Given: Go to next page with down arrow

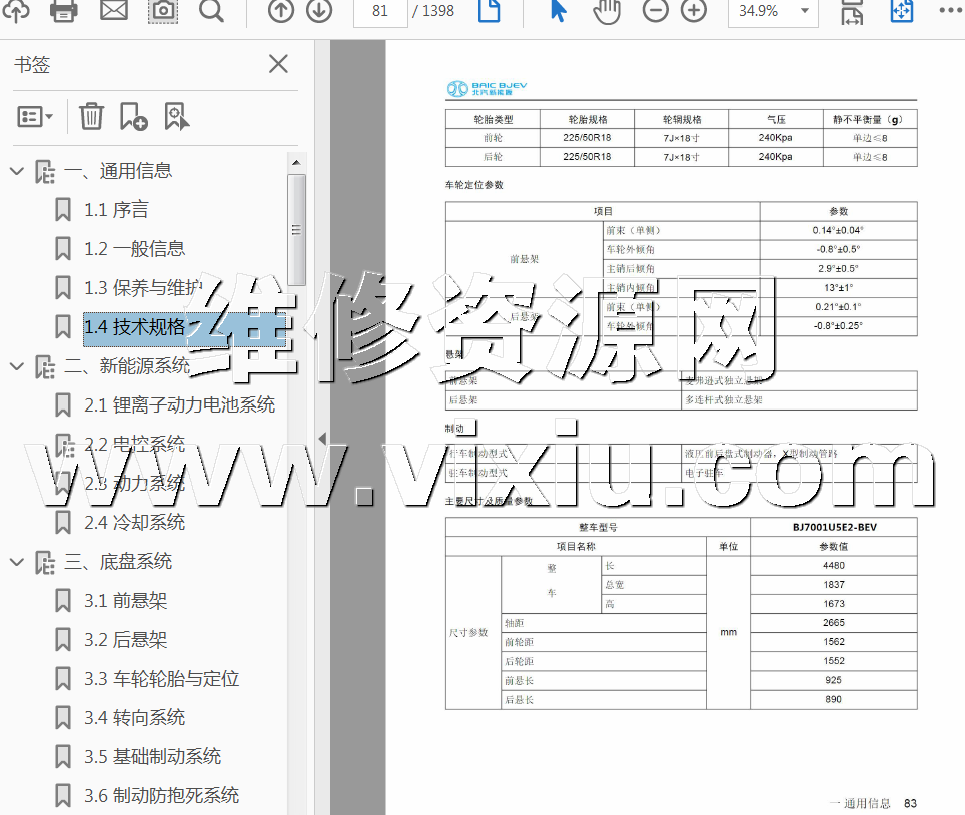Looking at the screenshot, I should [x=319, y=11].
